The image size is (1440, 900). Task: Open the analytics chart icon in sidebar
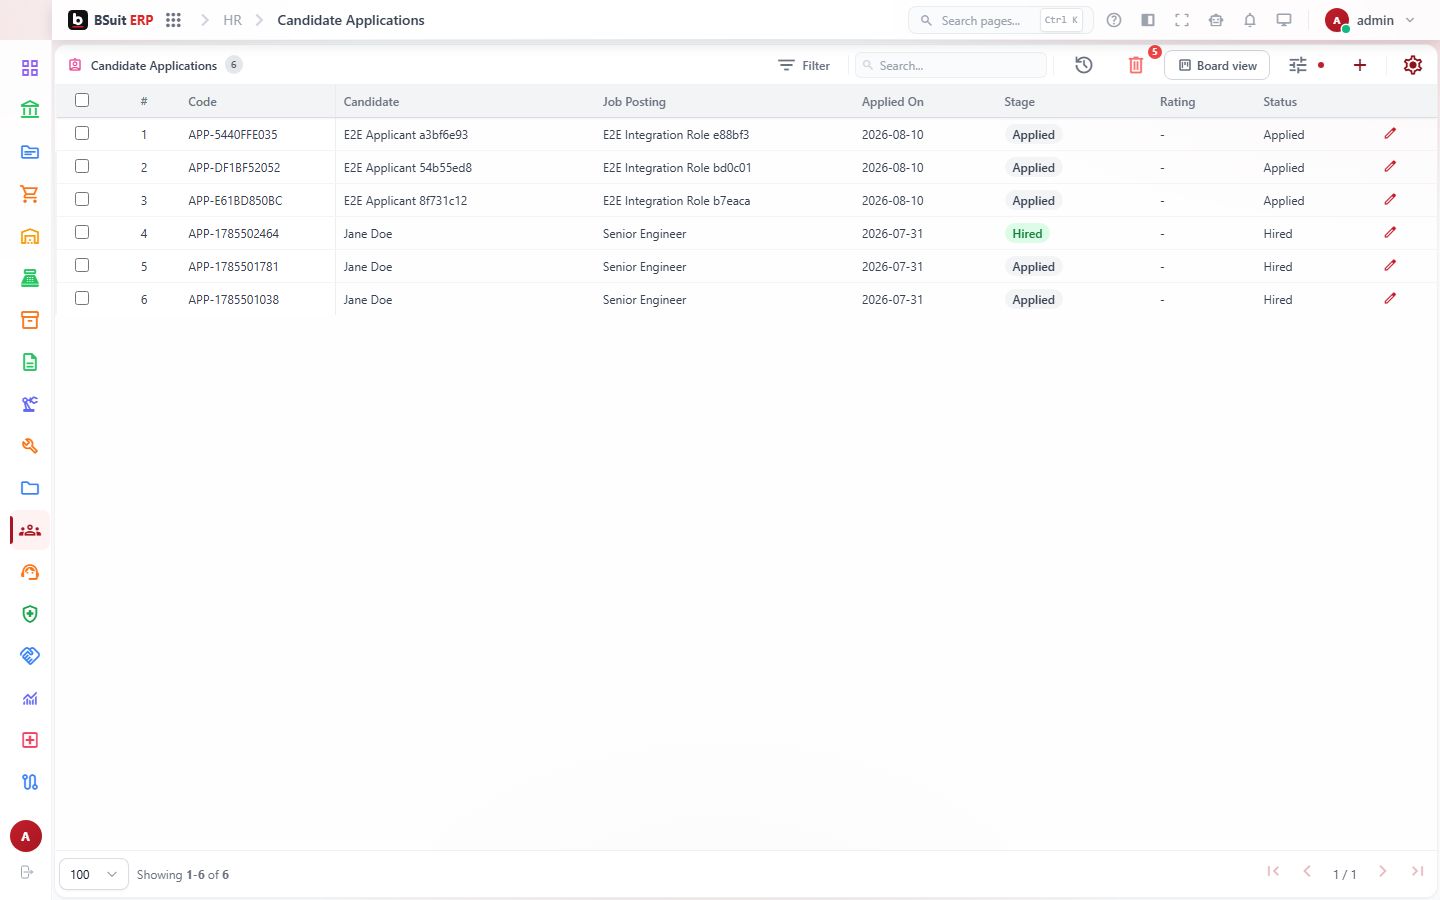point(30,698)
